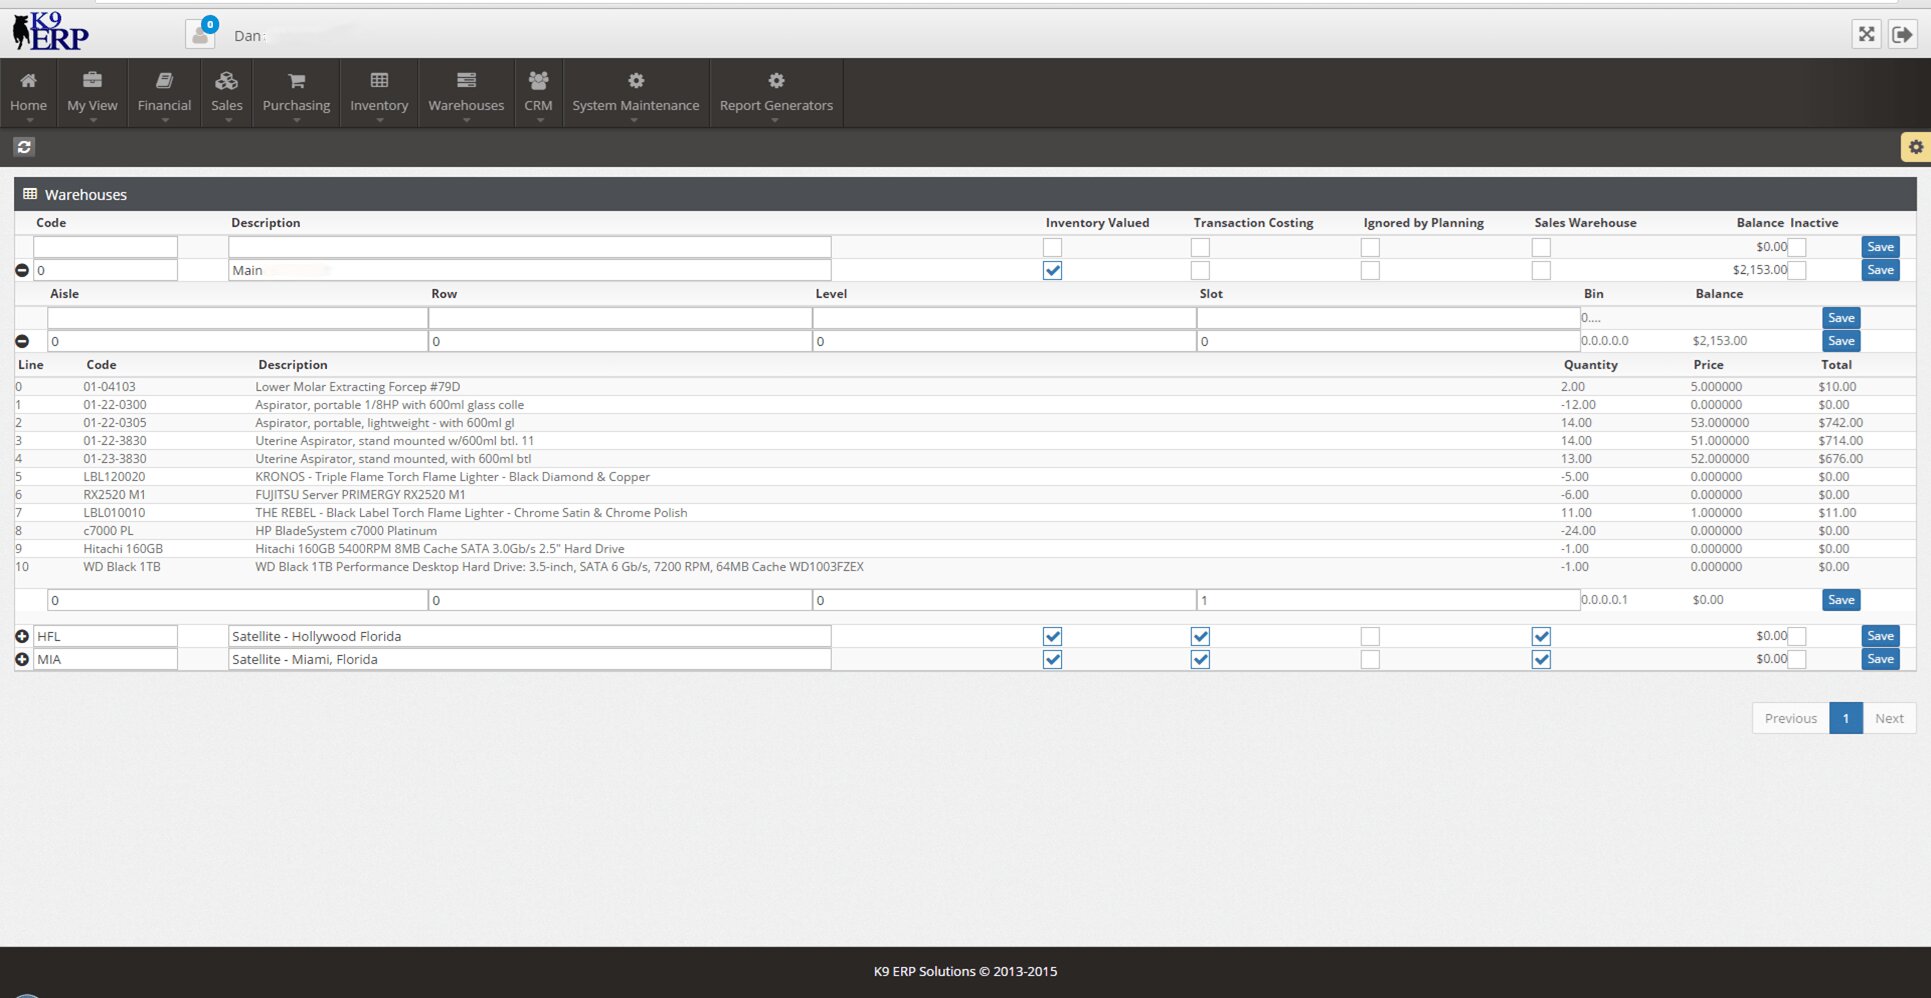Click the fullscreen expand icon
Viewport: 1931px width, 998px height.
[1866, 34]
